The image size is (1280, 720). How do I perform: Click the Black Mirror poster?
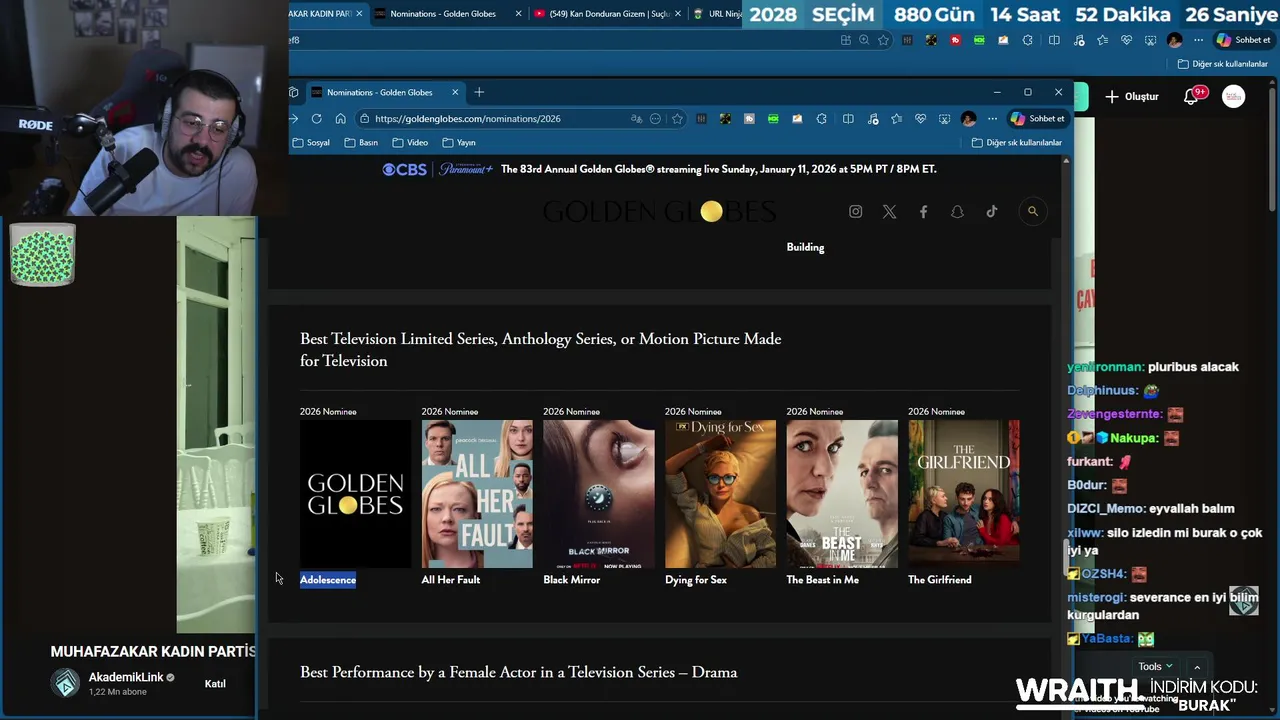[x=599, y=494]
